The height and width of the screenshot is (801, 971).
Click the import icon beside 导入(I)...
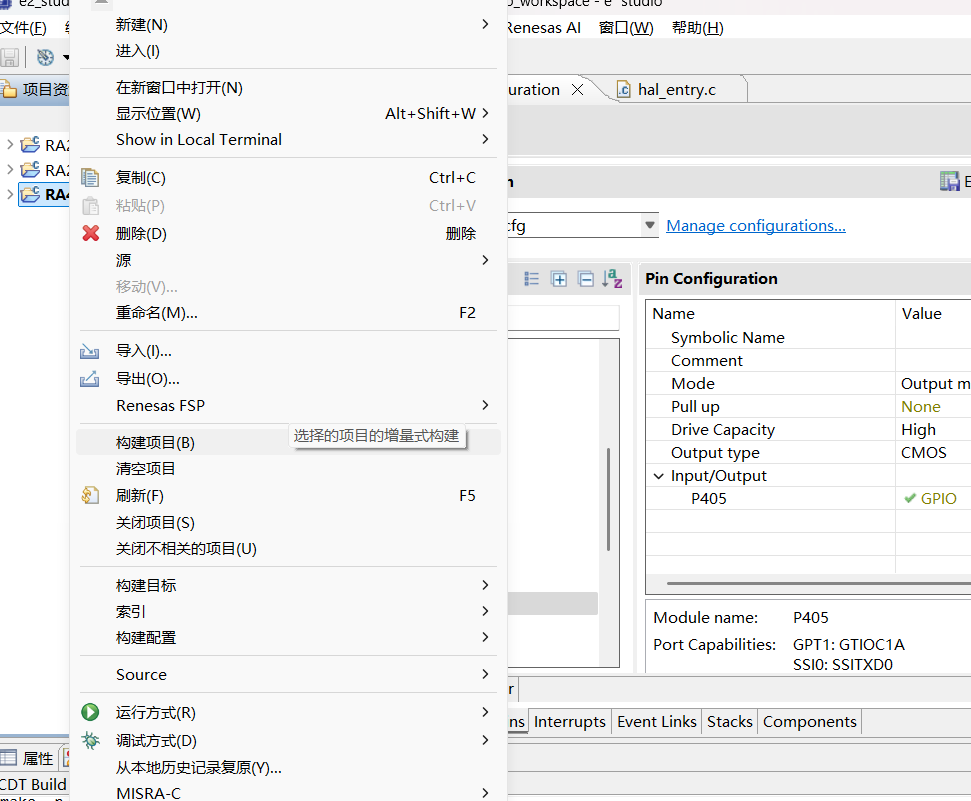[90, 351]
